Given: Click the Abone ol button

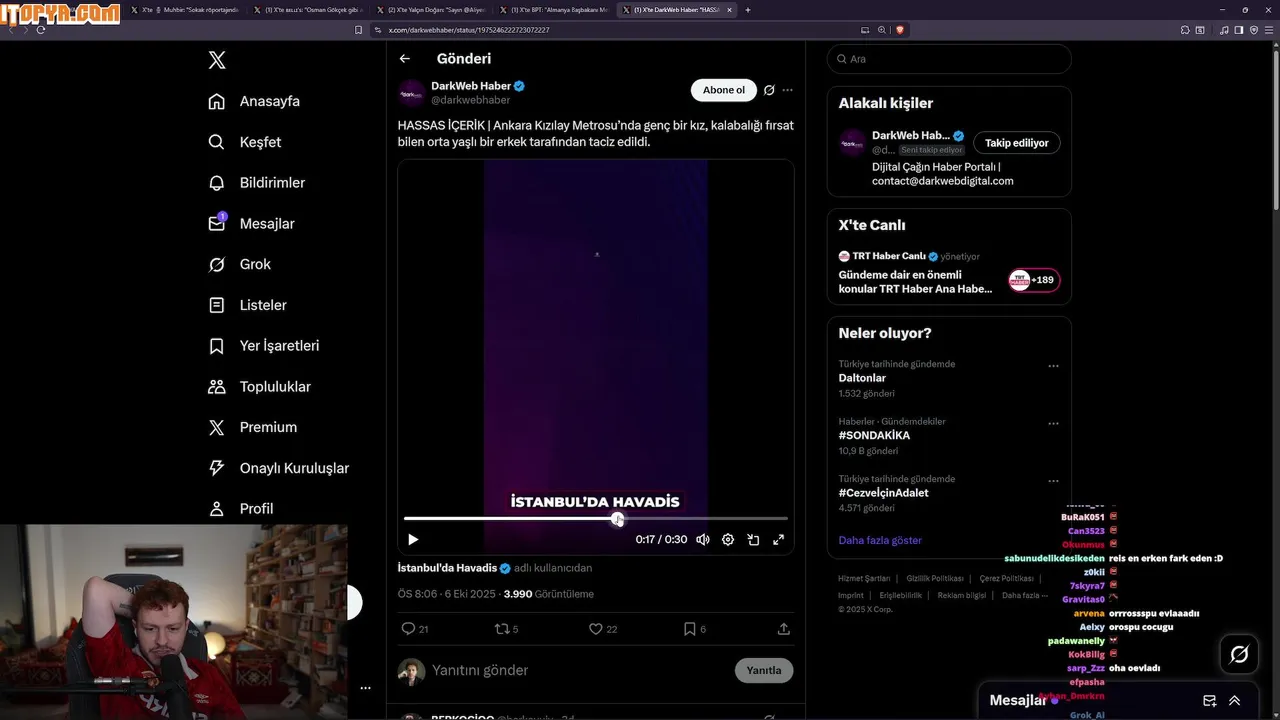Looking at the screenshot, I should click(723, 90).
